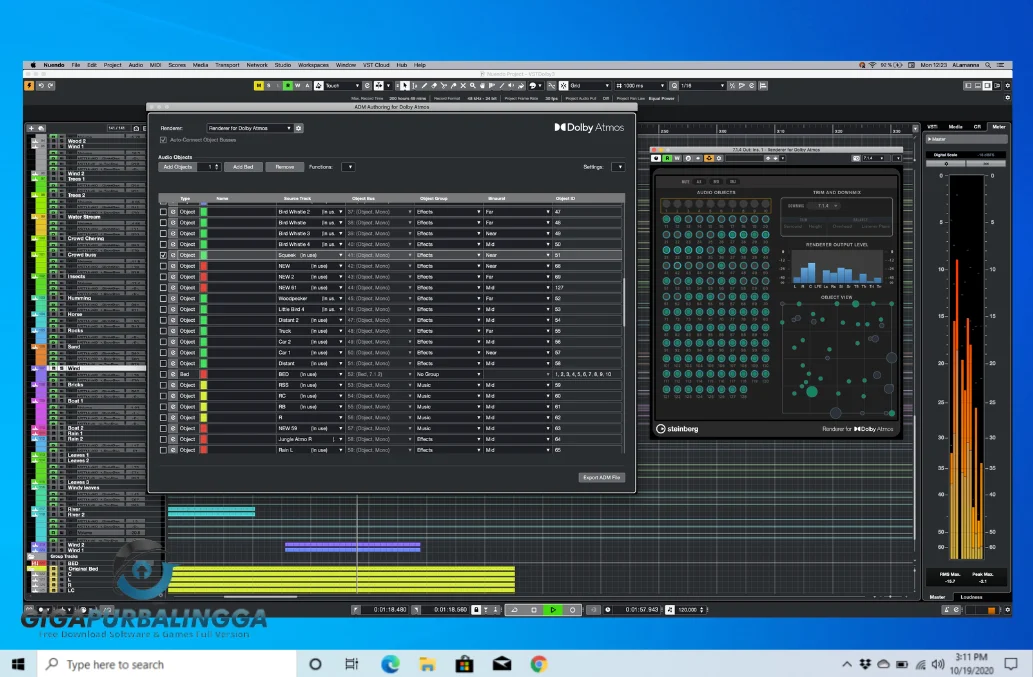Switch to the Media tab

955,127
